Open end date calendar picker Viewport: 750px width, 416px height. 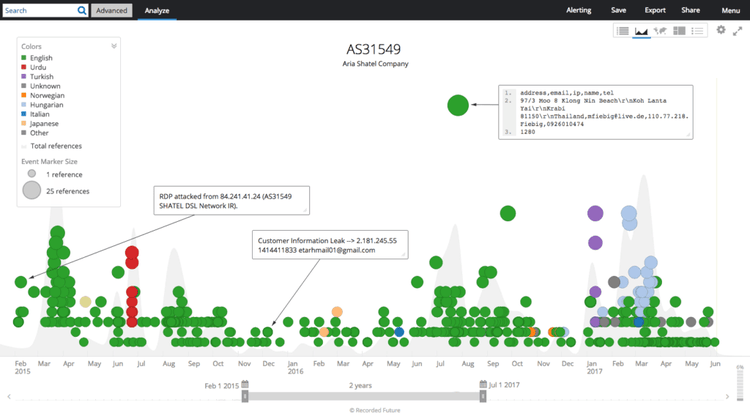pyautogui.click(x=482, y=384)
